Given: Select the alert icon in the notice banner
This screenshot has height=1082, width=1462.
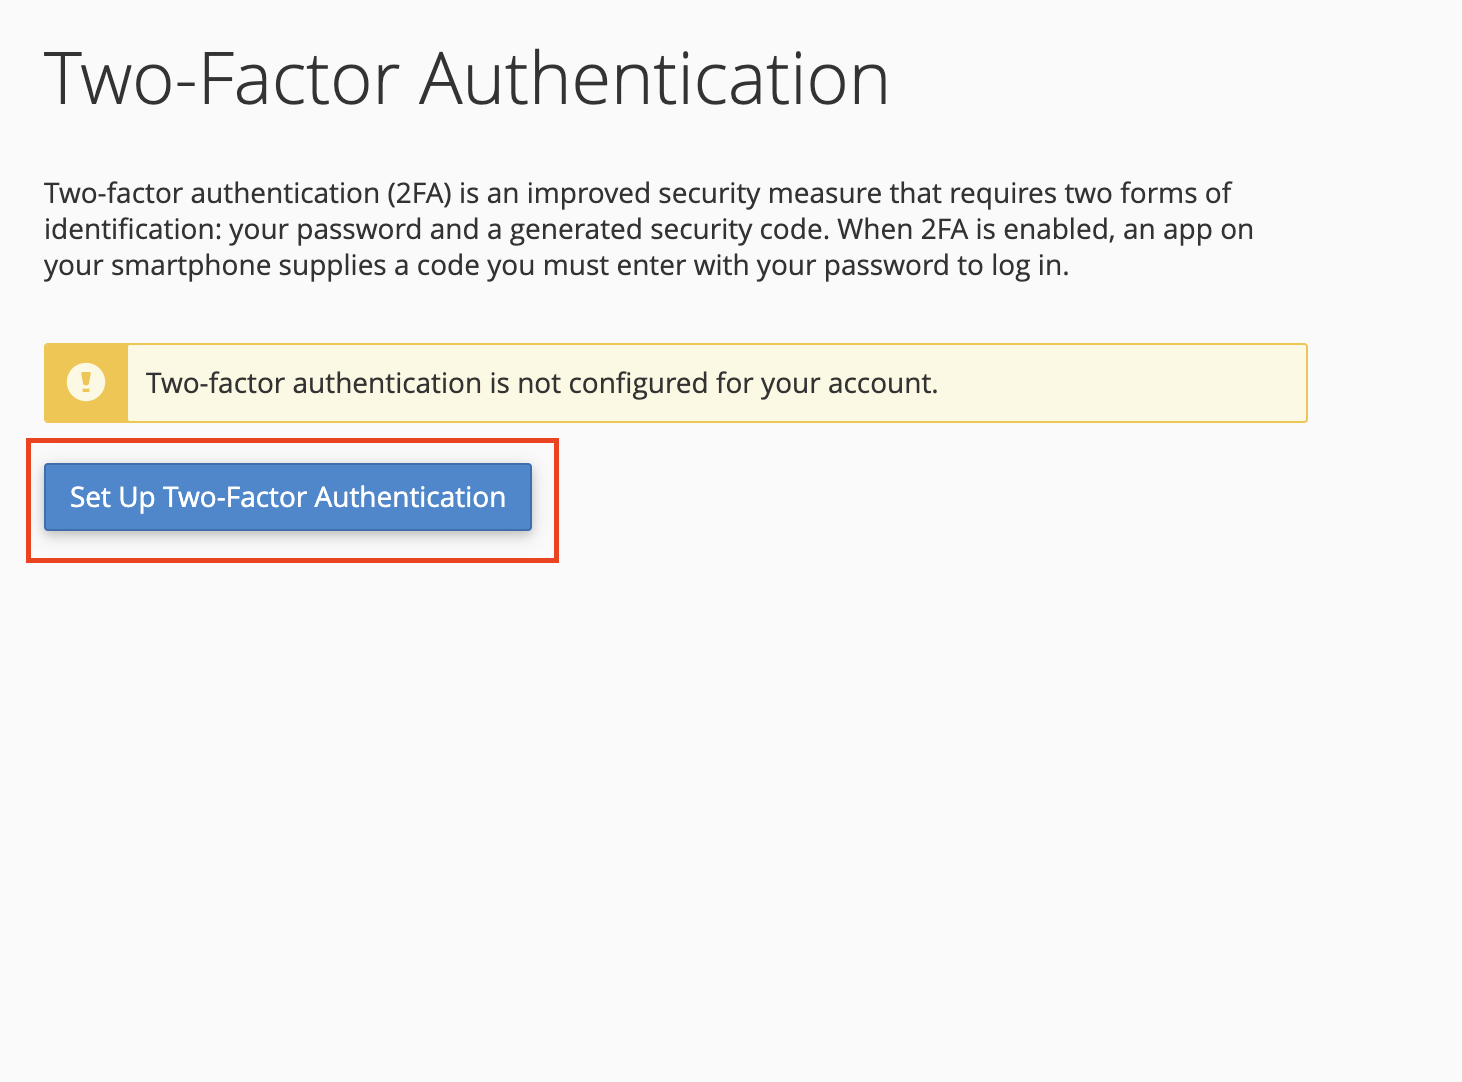Looking at the screenshot, I should tap(86, 382).
